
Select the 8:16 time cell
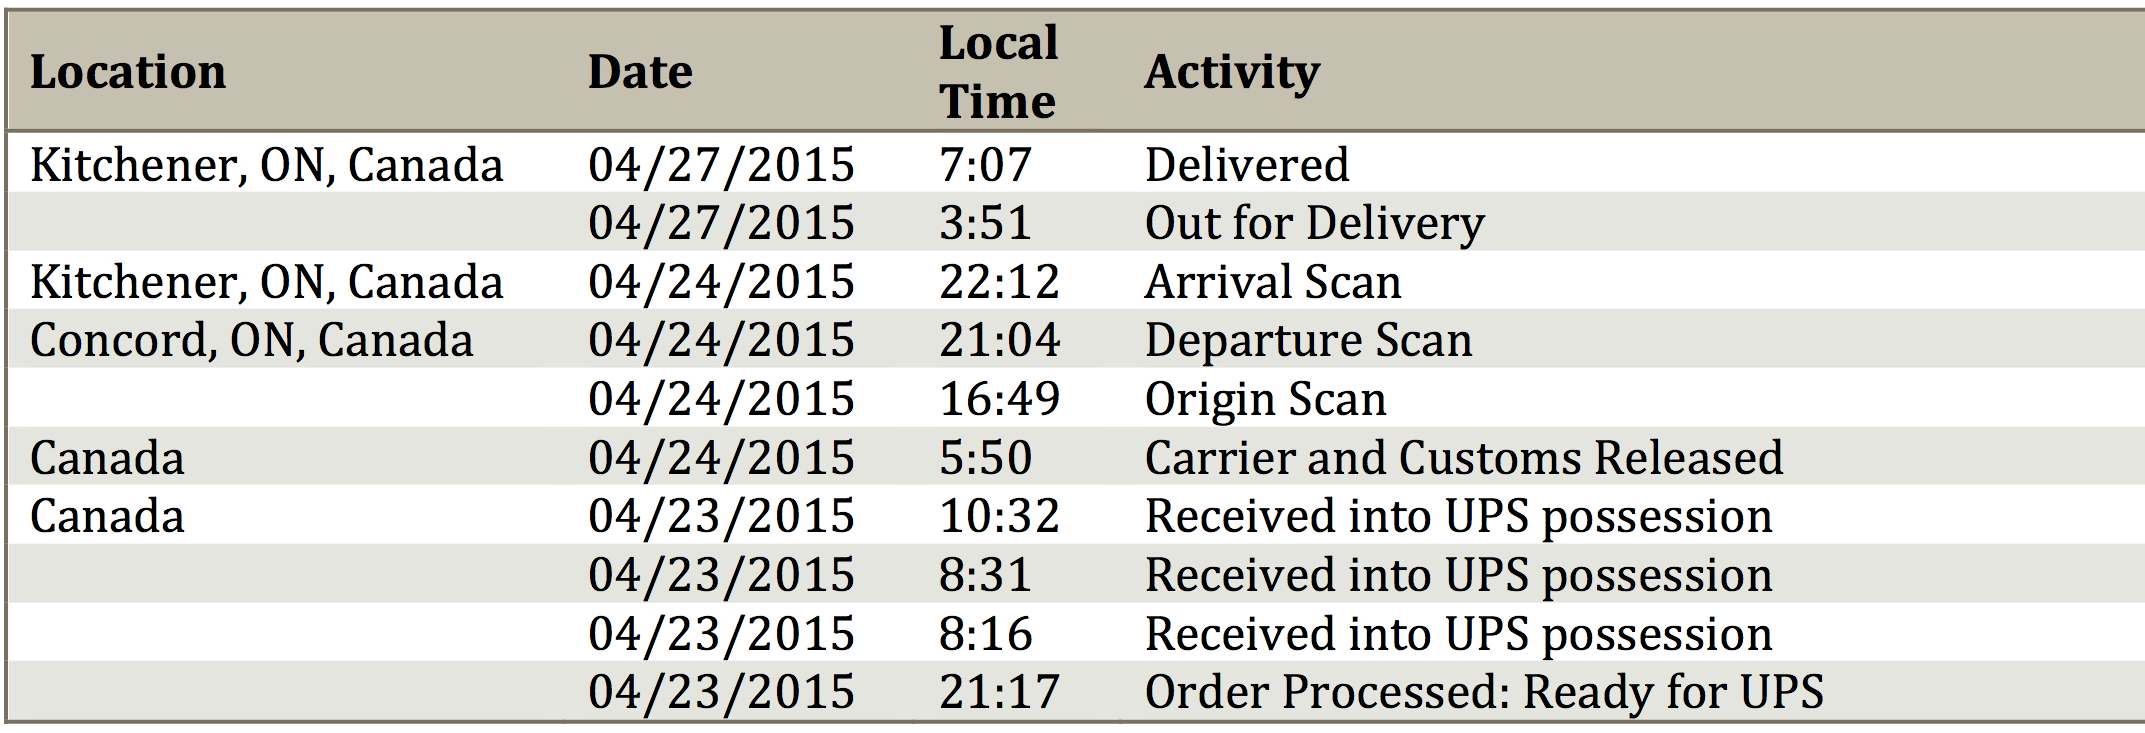coord(985,634)
